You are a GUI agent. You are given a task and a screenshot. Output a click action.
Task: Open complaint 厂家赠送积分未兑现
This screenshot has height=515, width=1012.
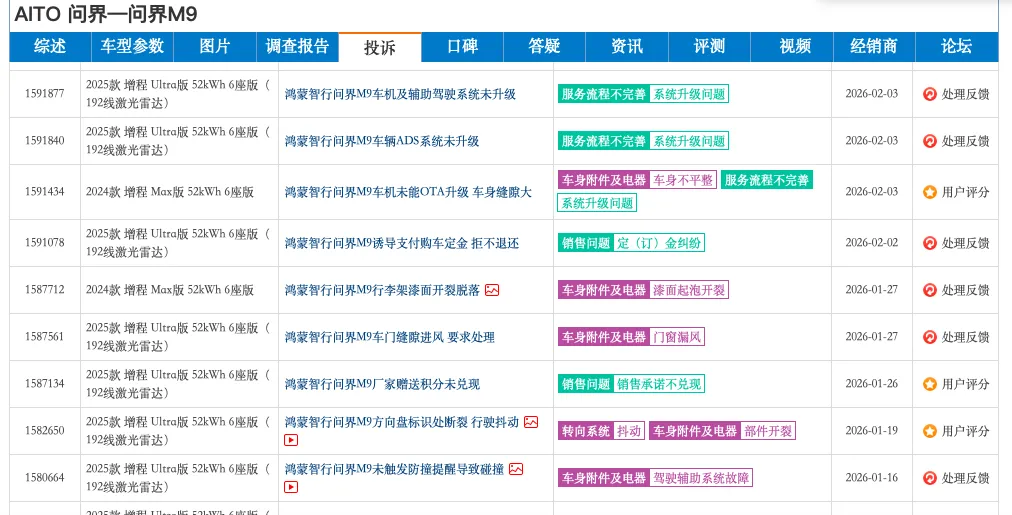pyautogui.click(x=382, y=384)
